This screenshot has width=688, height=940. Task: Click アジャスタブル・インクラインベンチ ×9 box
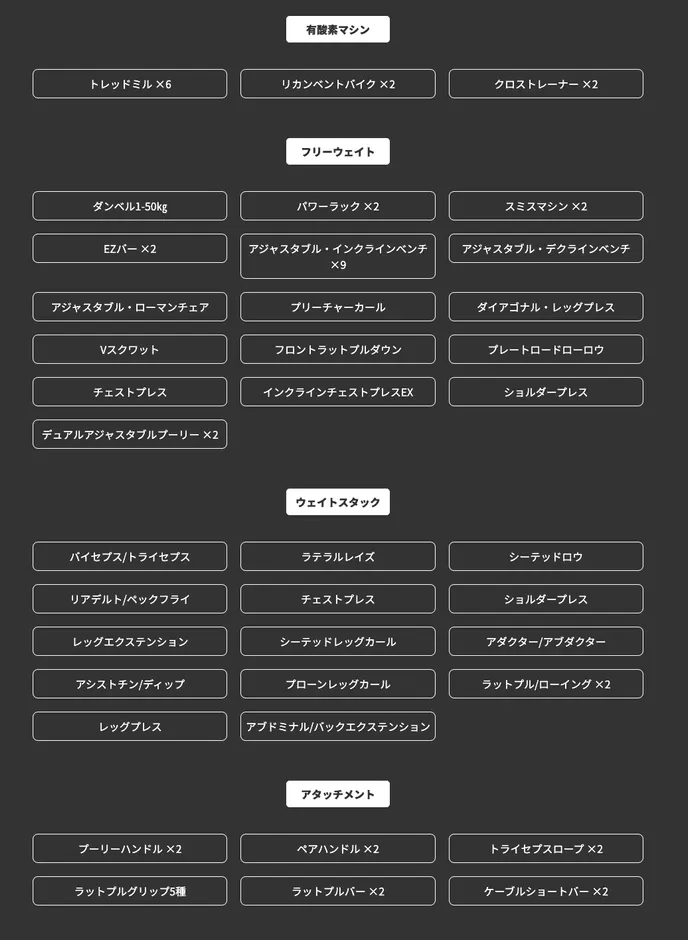[337, 257]
